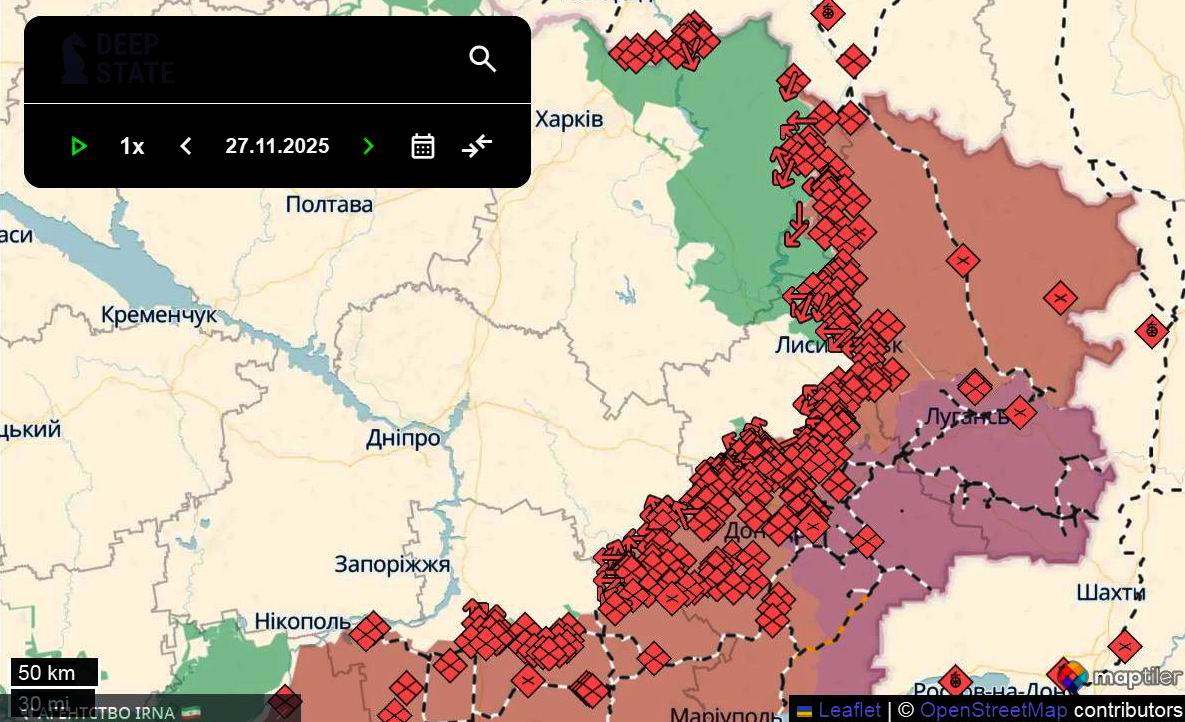This screenshot has width=1185, height=722.
Task: Toggle the 1x playback speed setting
Action: [130, 146]
